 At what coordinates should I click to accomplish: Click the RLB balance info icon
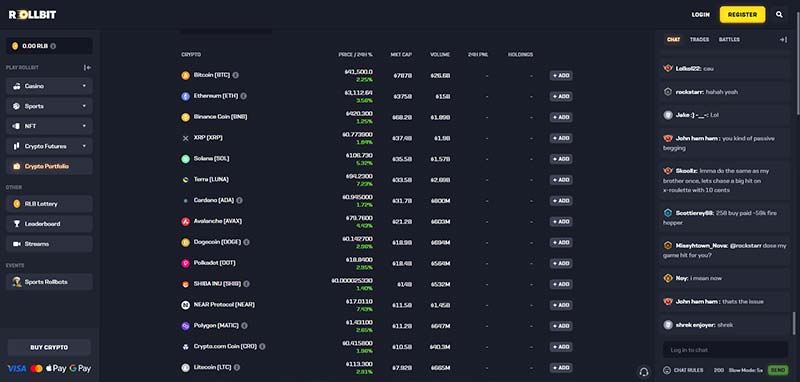(53, 46)
